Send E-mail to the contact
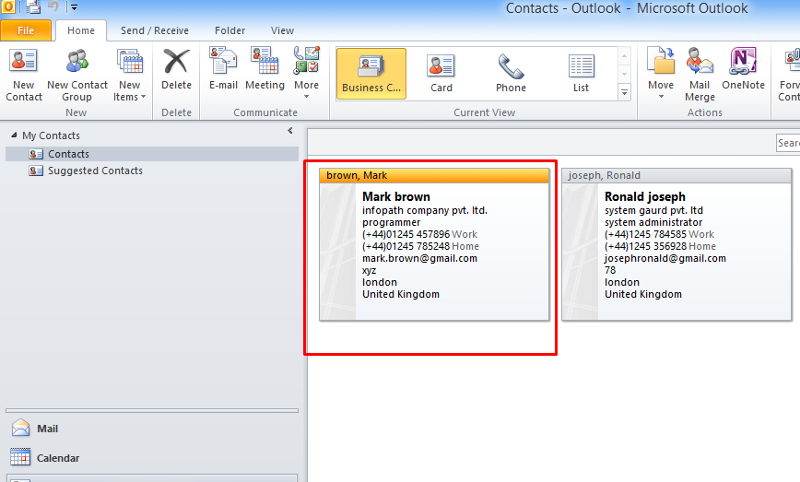The width and height of the screenshot is (800, 482). pos(223,70)
